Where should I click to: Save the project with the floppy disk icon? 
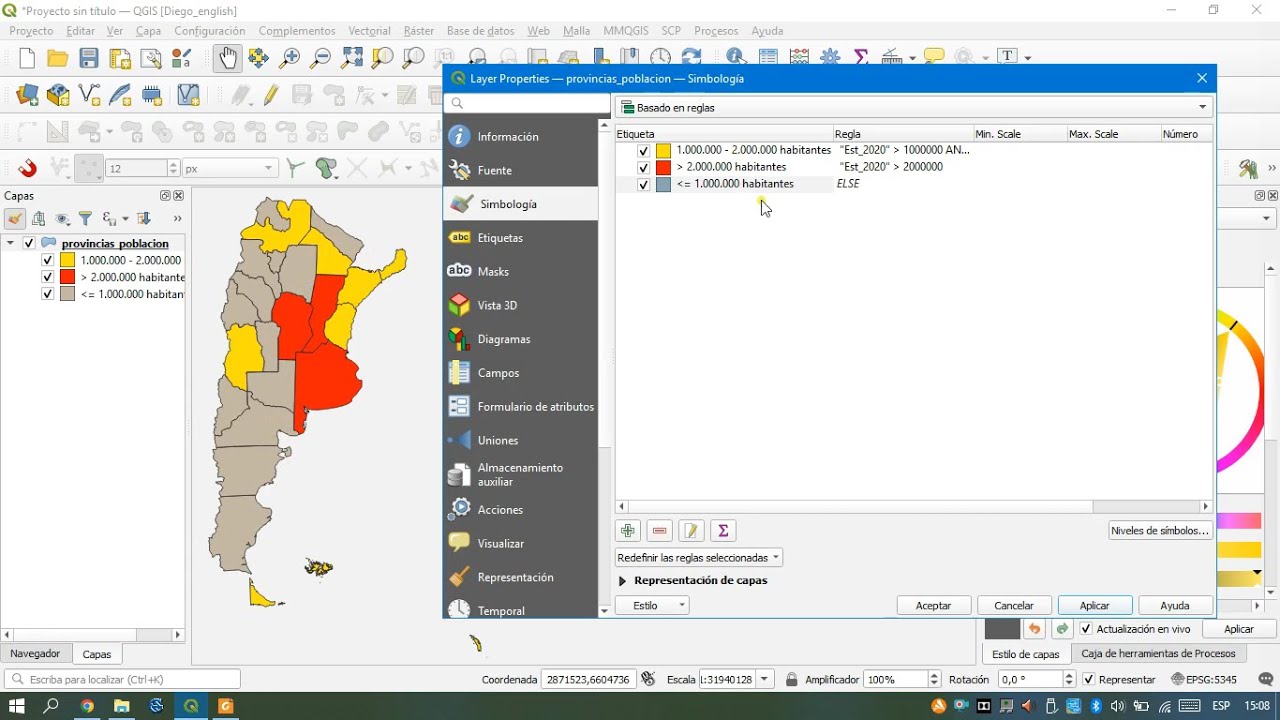click(89, 59)
